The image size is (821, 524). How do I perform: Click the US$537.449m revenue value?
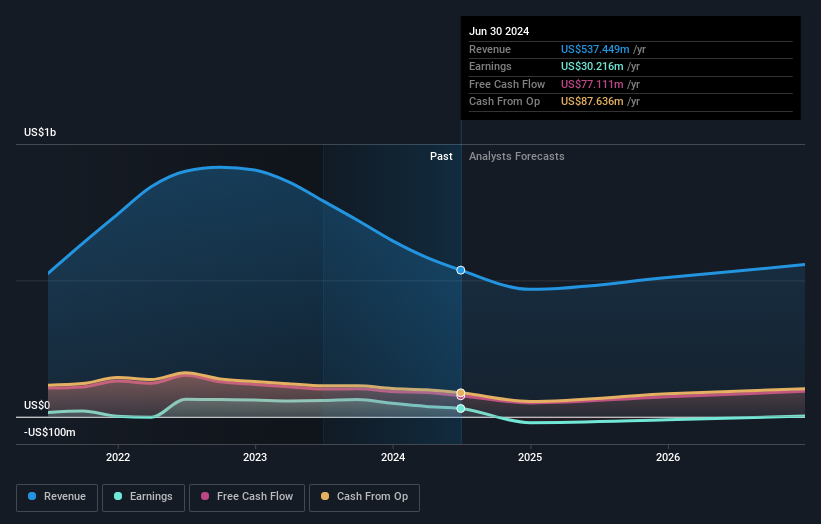595,49
